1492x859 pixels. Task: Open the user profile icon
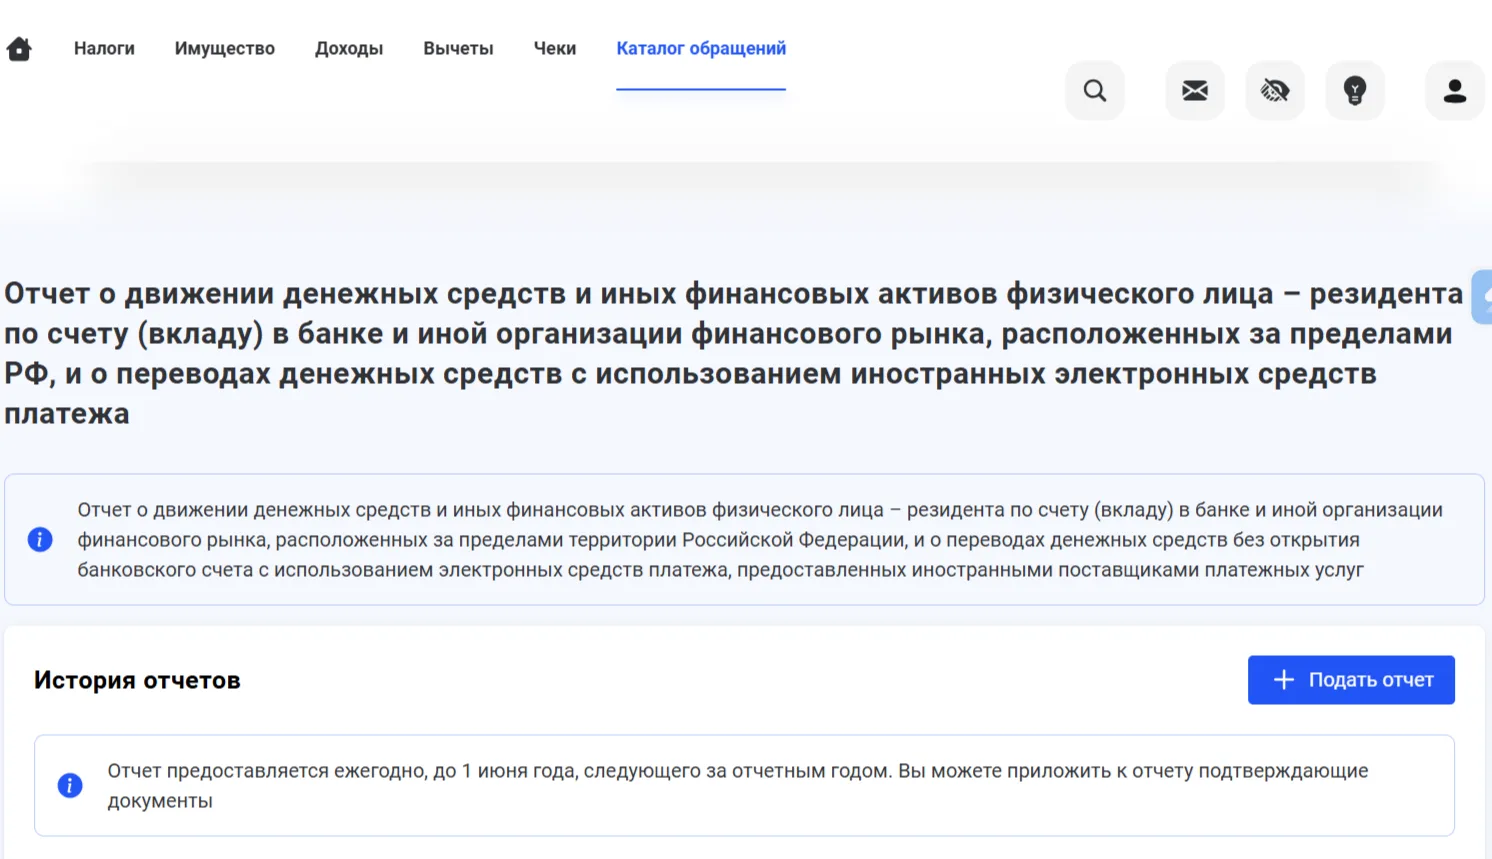pyautogui.click(x=1455, y=91)
